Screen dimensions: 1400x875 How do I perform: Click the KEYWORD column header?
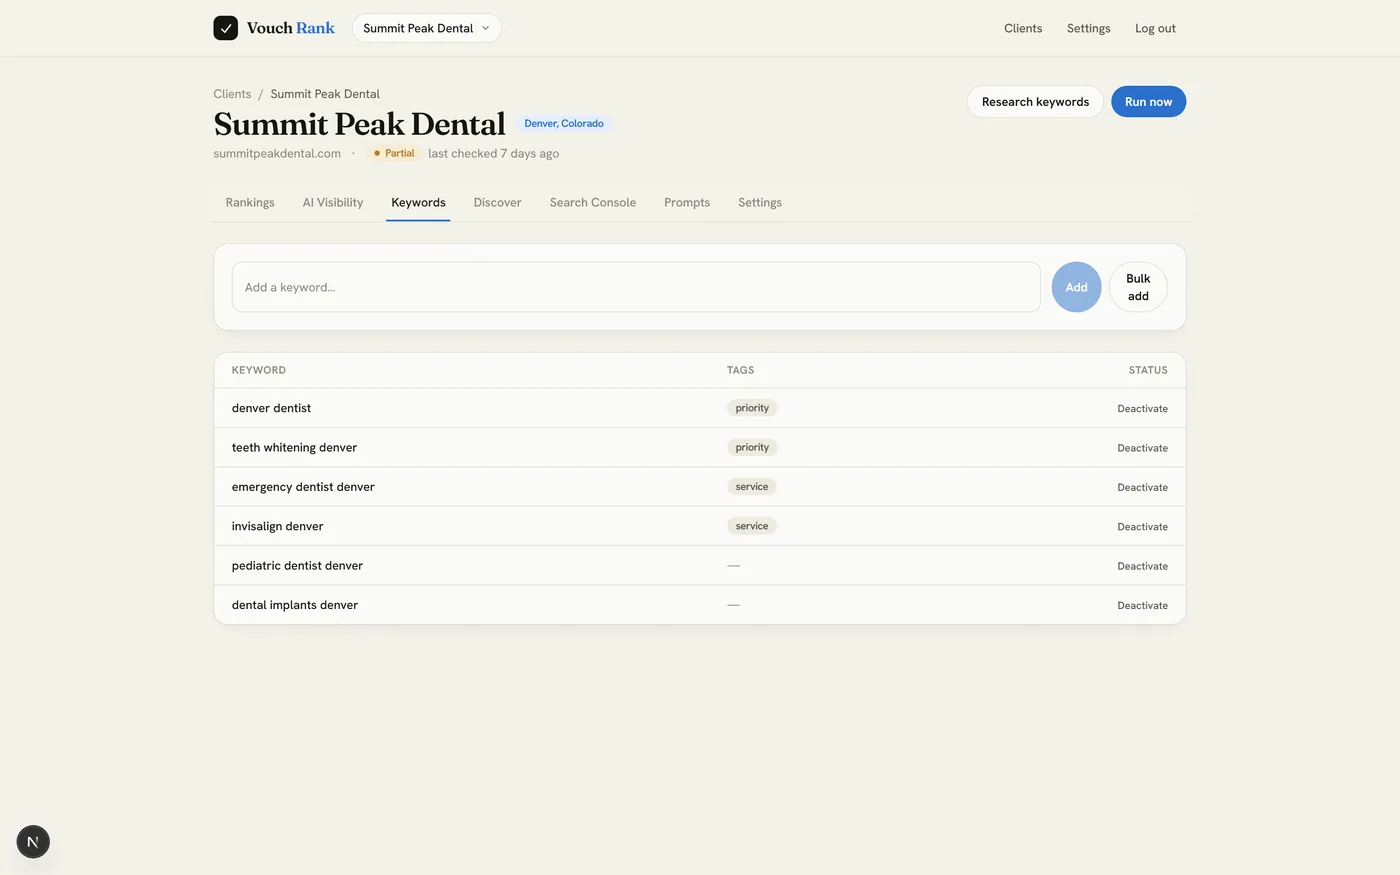[259, 370]
